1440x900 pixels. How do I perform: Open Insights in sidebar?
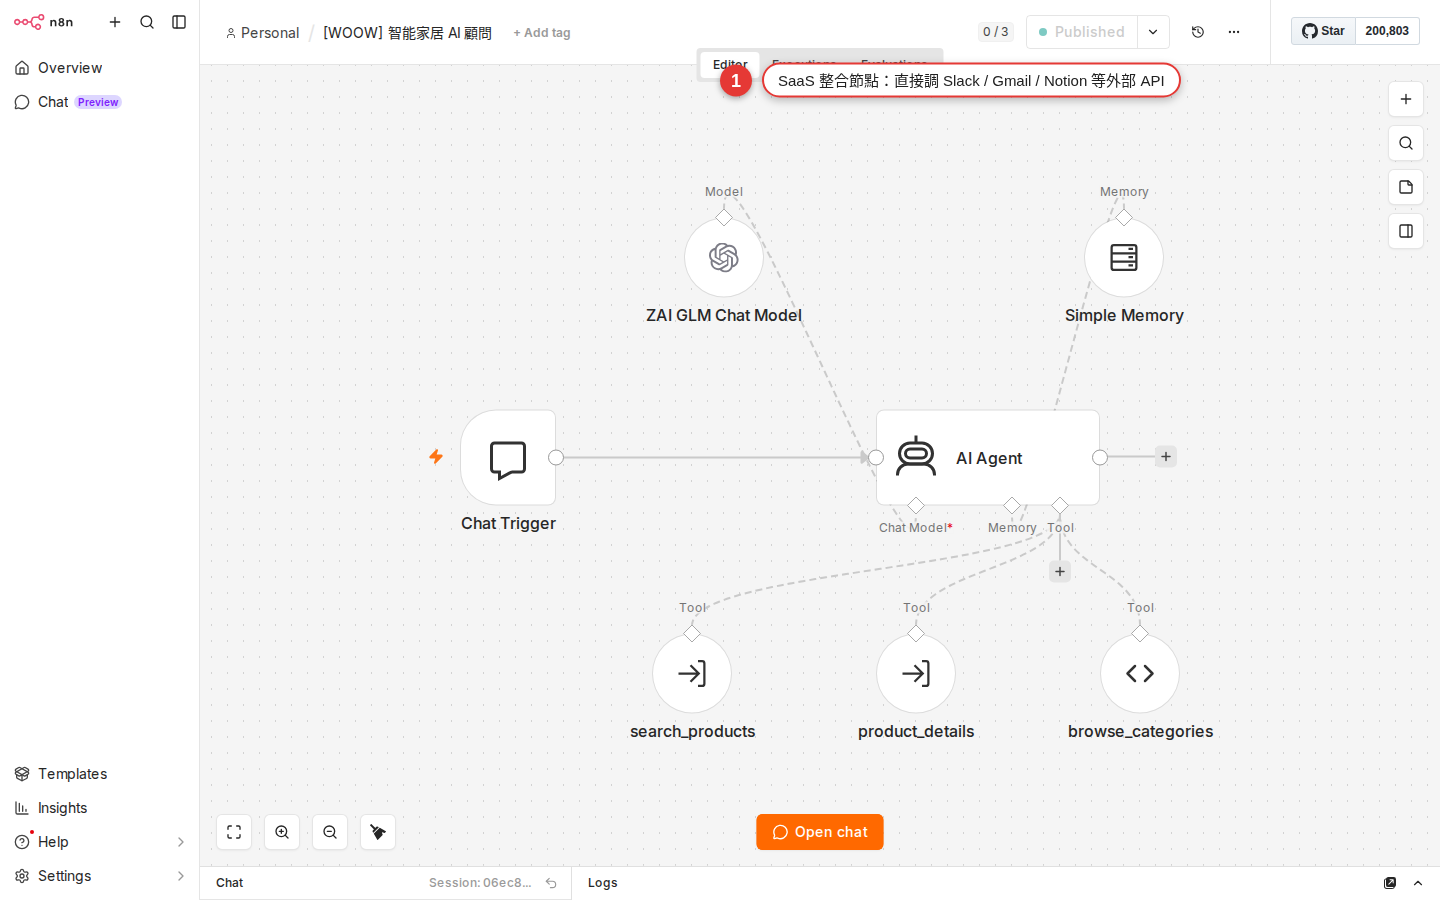tap(99, 808)
